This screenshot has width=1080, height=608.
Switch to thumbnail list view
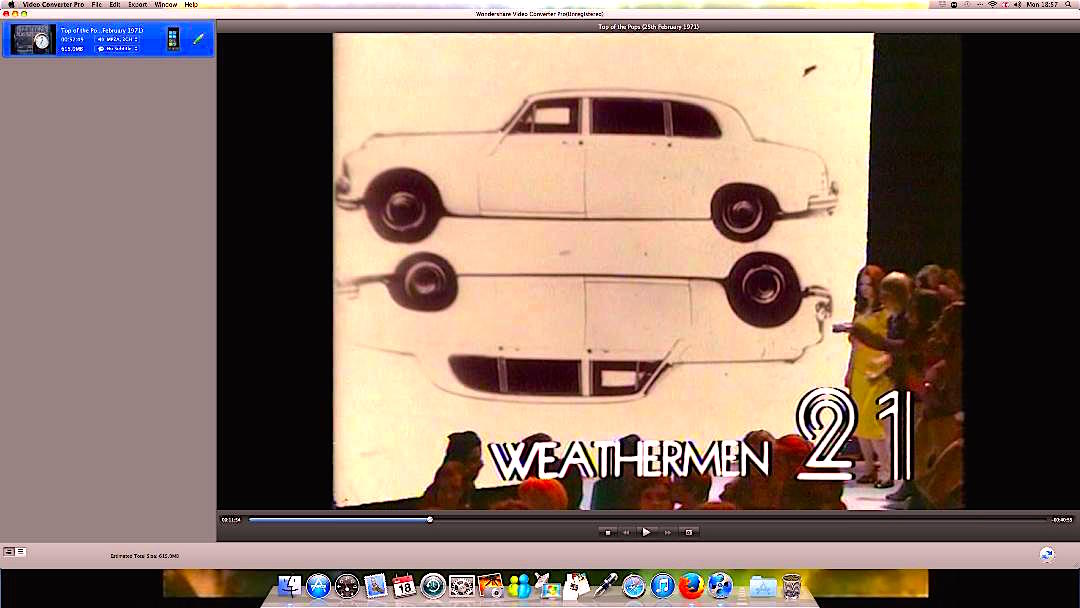coord(9,552)
